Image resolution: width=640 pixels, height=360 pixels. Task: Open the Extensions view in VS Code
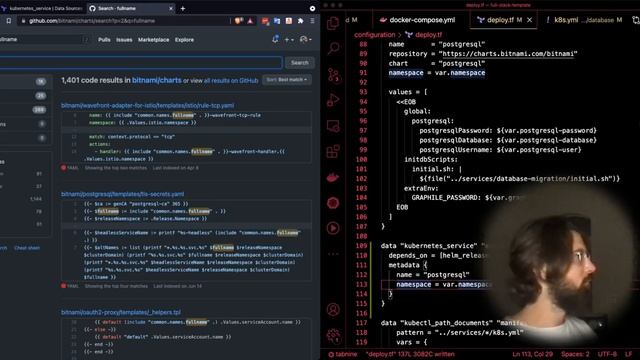(x=333, y=151)
